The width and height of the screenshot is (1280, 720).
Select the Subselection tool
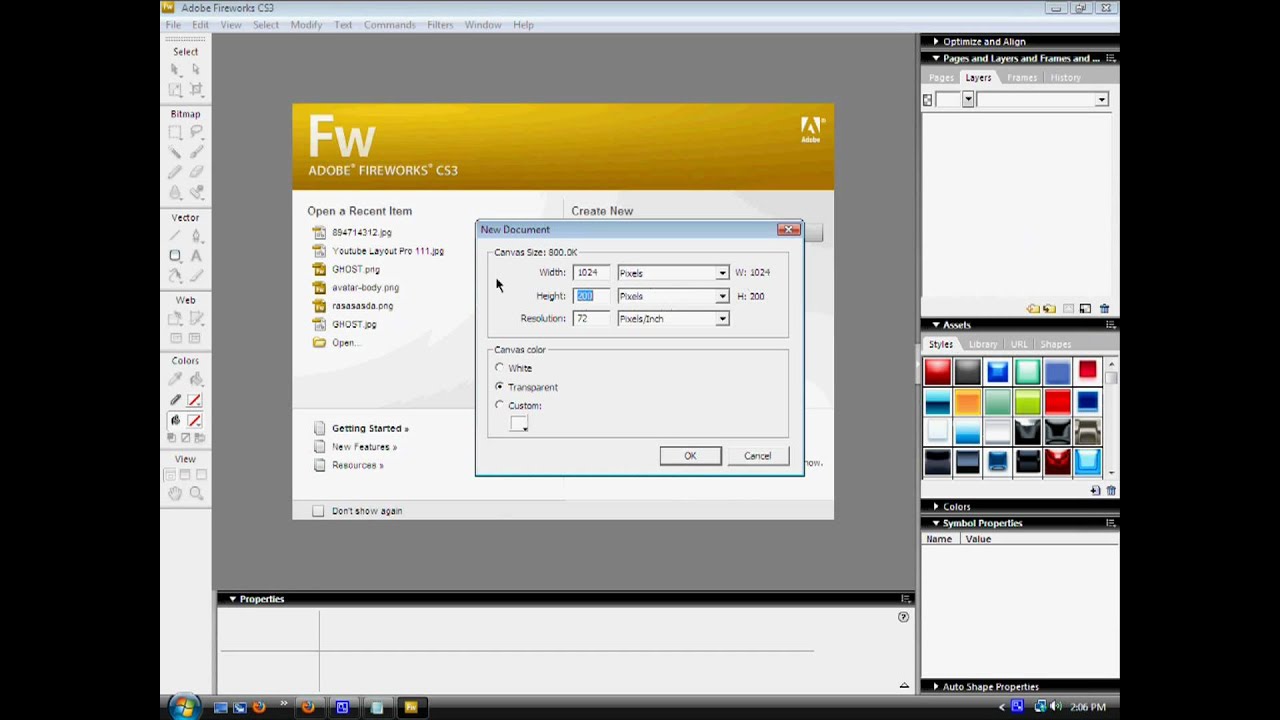click(x=196, y=69)
